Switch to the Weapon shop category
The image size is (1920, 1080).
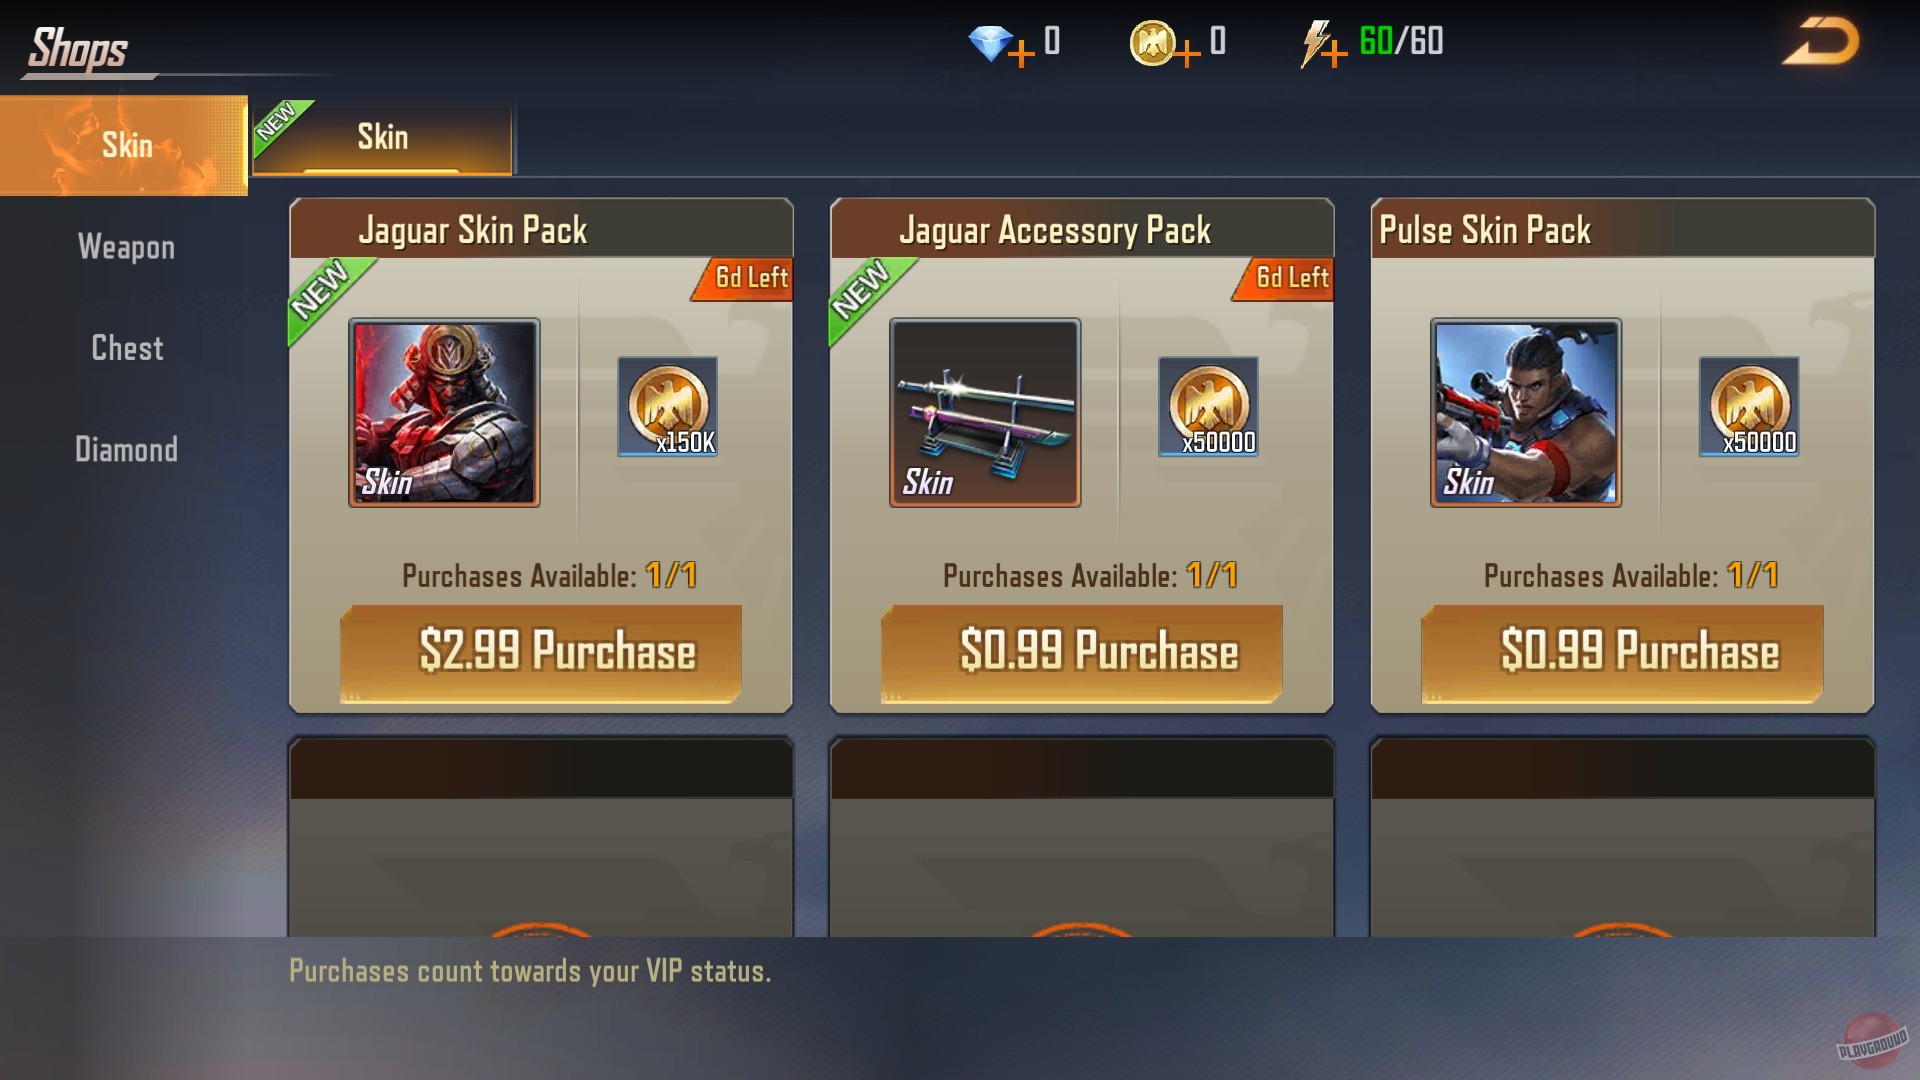coord(126,247)
